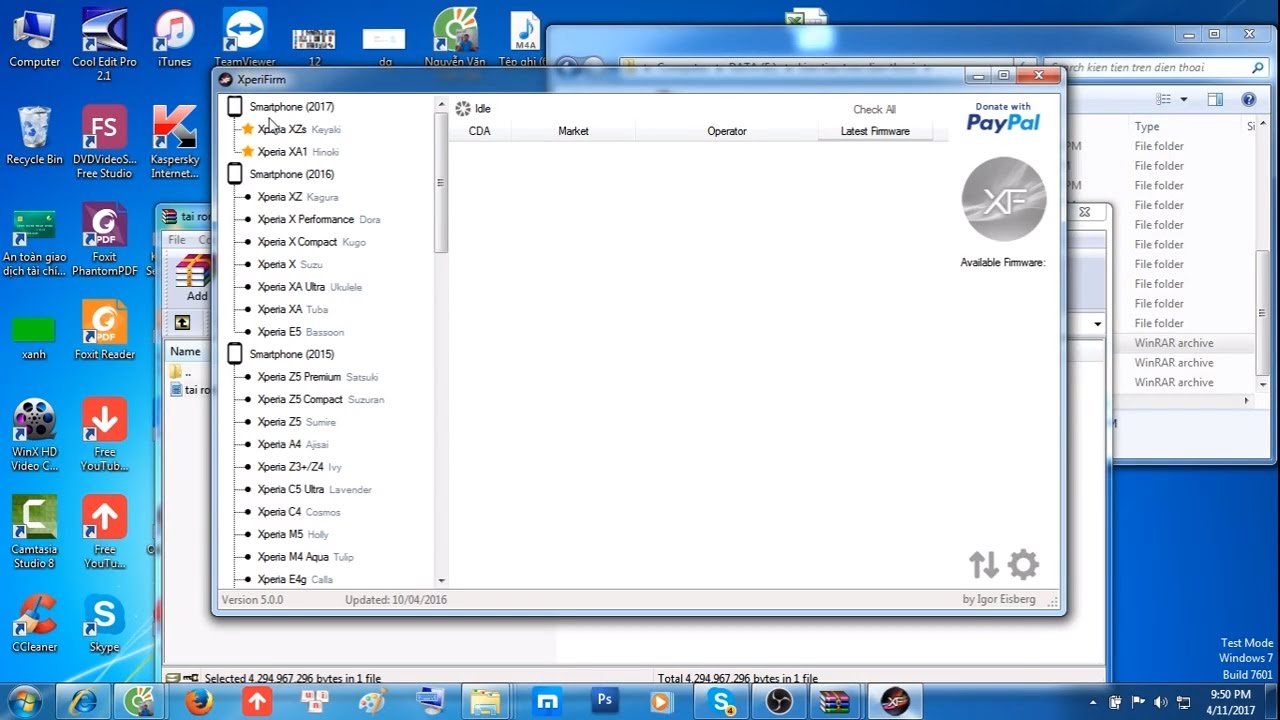This screenshot has height=720, width=1280.
Task: Collapse the Smartphone (2016) phone icon node
Action: (x=235, y=174)
